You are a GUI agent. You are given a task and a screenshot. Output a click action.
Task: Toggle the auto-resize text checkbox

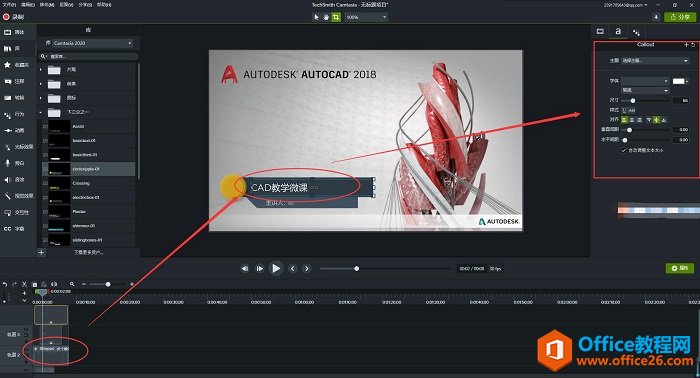coord(624,150)
